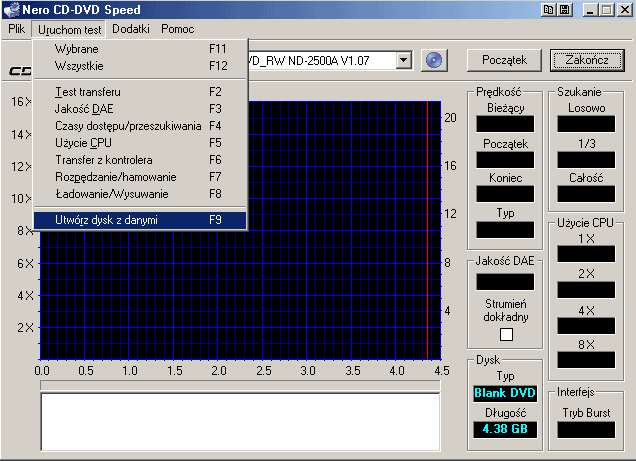Viewport: 636px width, 461px height.
Task: Select Czasy dostępu/przeszukiwania entry
Action: [140, 126]
